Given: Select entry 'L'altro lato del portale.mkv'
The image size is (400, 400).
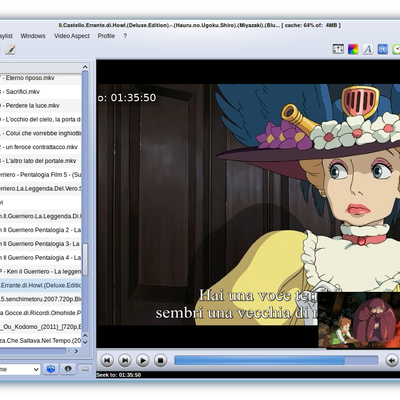Looking at the screenshot, I should [40, 161].
